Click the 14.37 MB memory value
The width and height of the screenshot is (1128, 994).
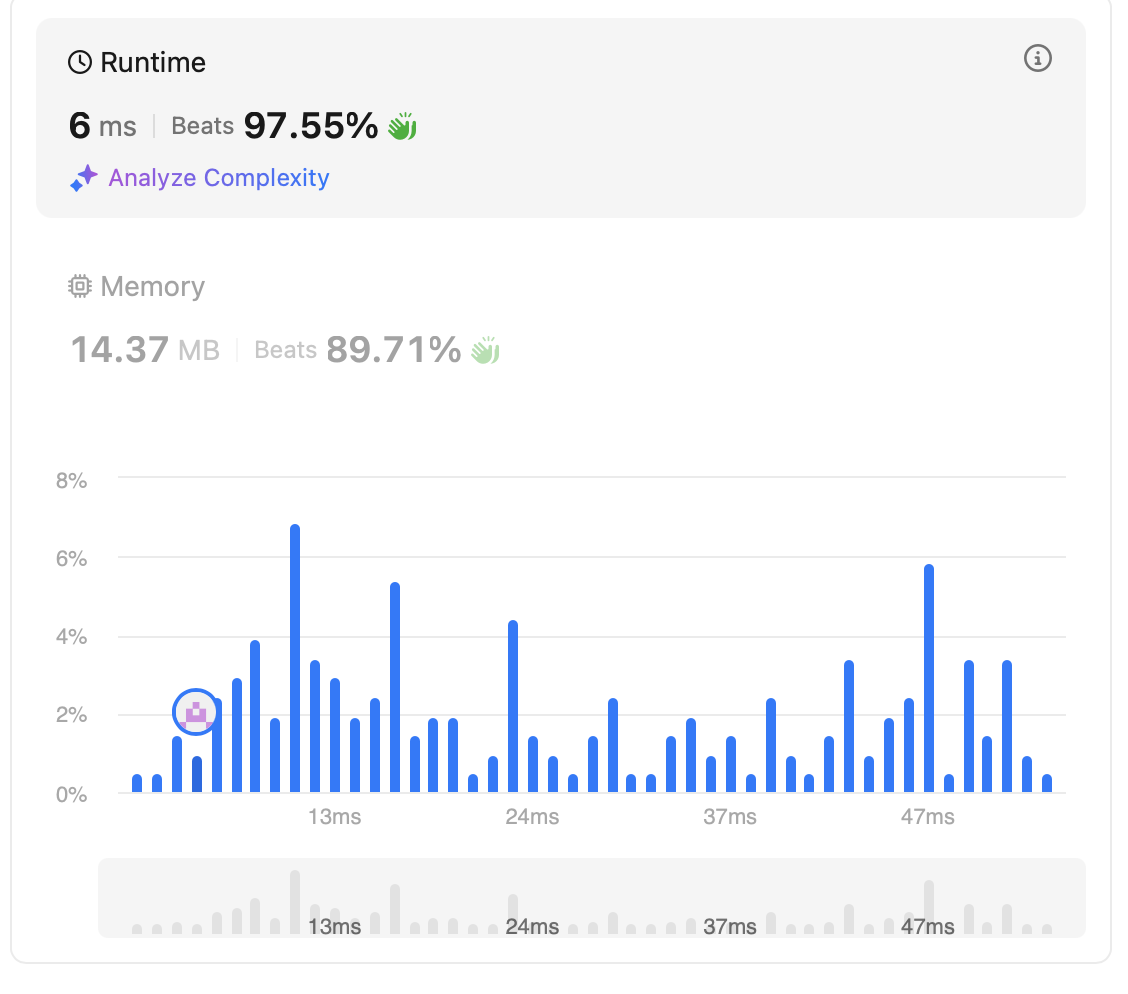click(145, 351)
